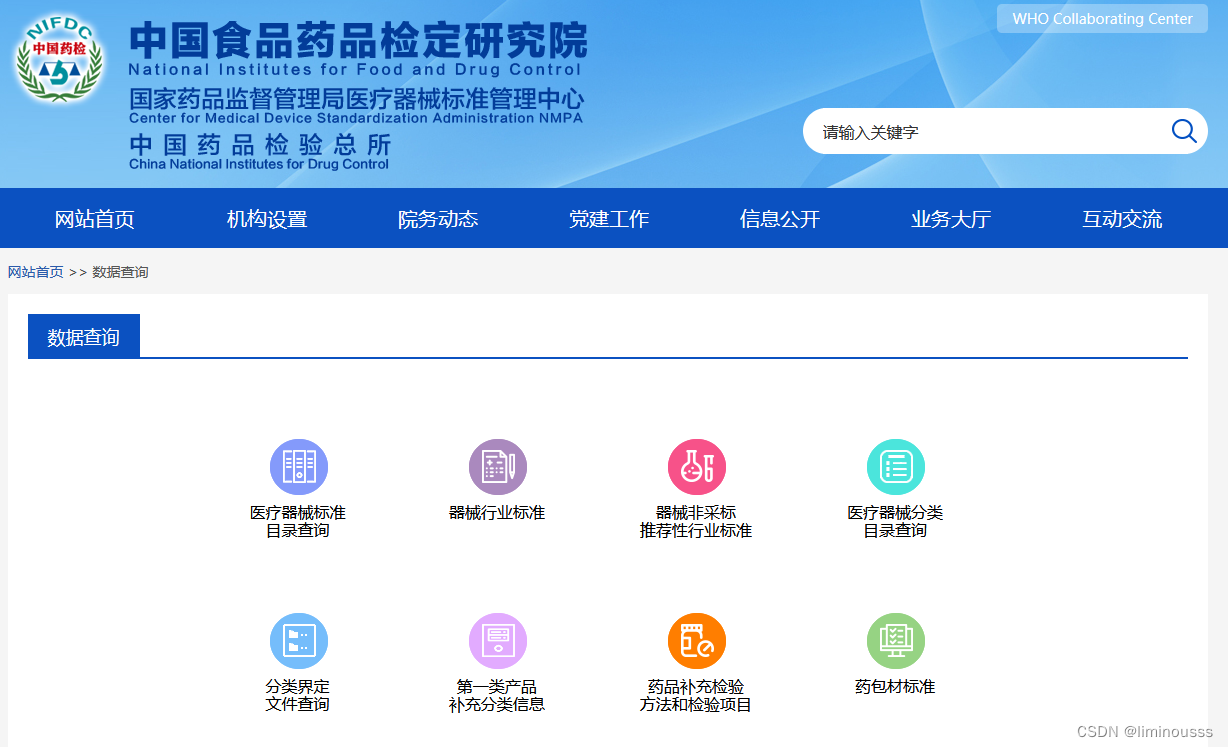Click the 医疗器械分类目录查询 text label

coord(895,521)
